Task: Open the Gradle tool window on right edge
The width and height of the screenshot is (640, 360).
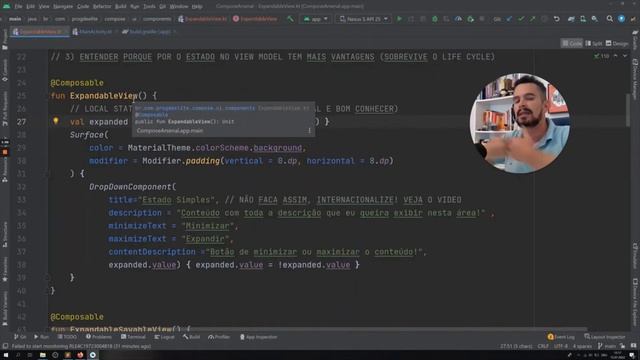Action: (x=635, y=40)
